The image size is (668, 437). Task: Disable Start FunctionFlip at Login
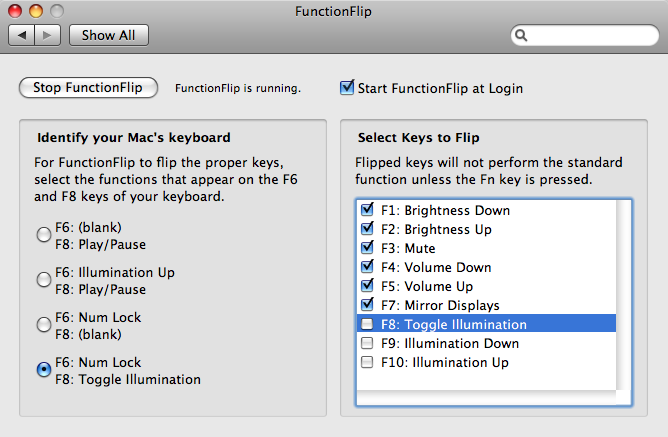click(x=347, y=88)
